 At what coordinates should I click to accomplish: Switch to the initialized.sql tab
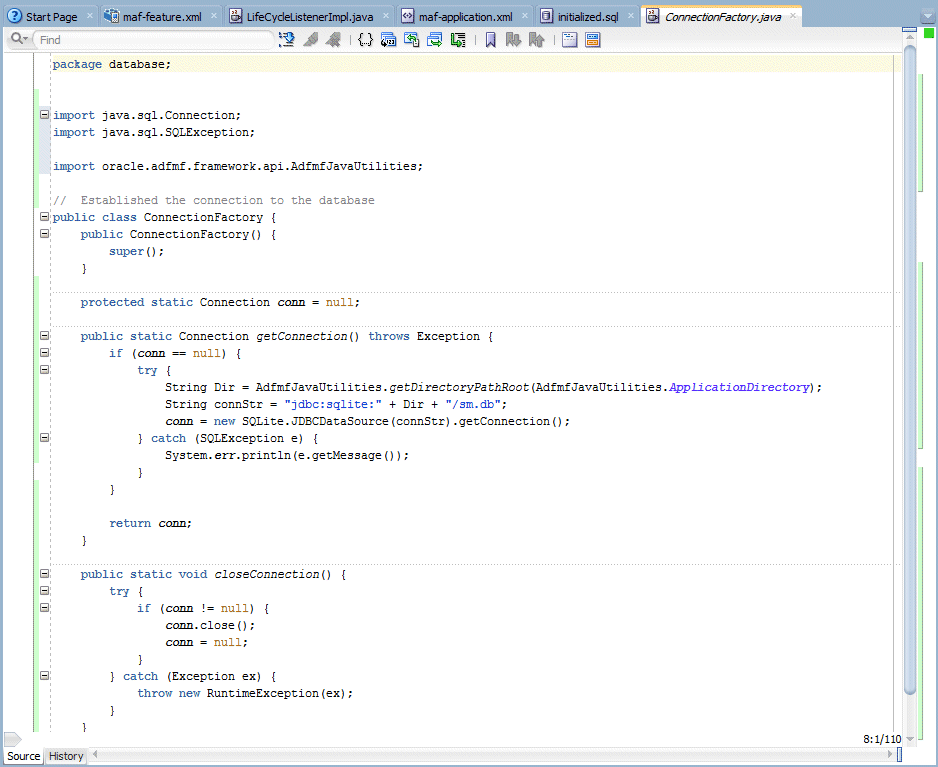coord(588,17)
